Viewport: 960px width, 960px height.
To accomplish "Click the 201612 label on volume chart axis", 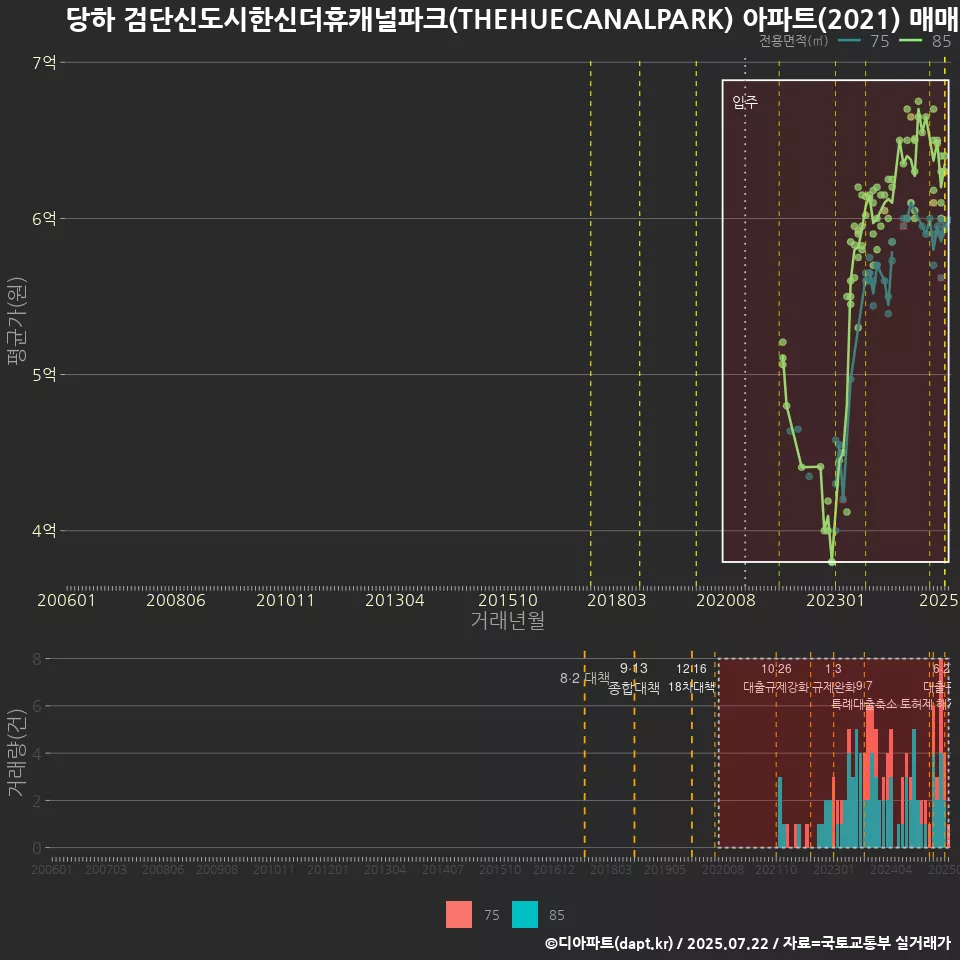I will coord(553,869).
